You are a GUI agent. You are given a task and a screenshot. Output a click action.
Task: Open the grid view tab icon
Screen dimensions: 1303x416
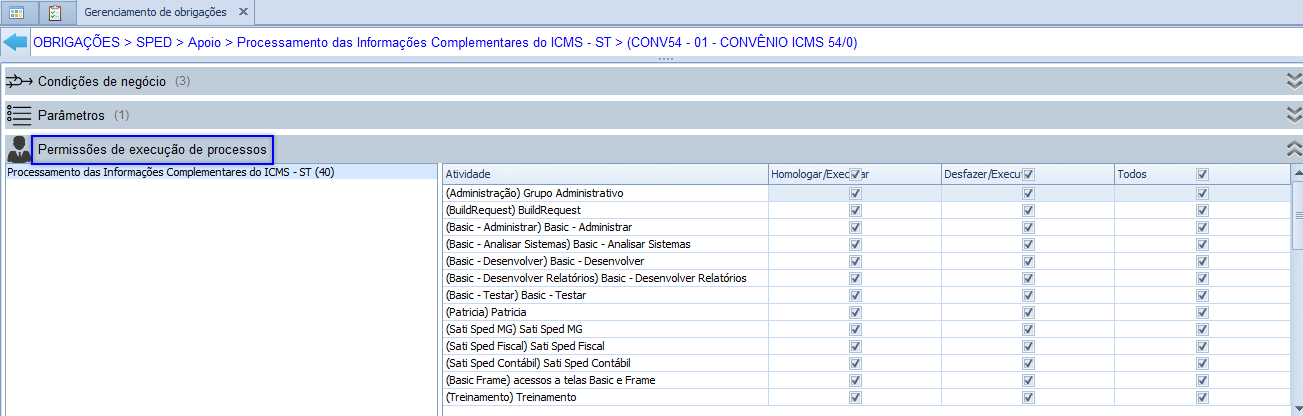coord(18,13)
